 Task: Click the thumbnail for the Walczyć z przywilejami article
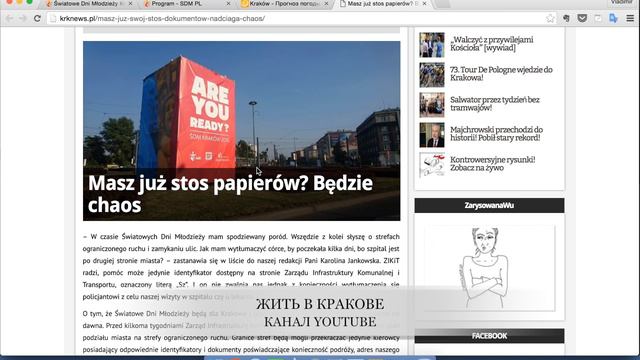click(432, 45)
